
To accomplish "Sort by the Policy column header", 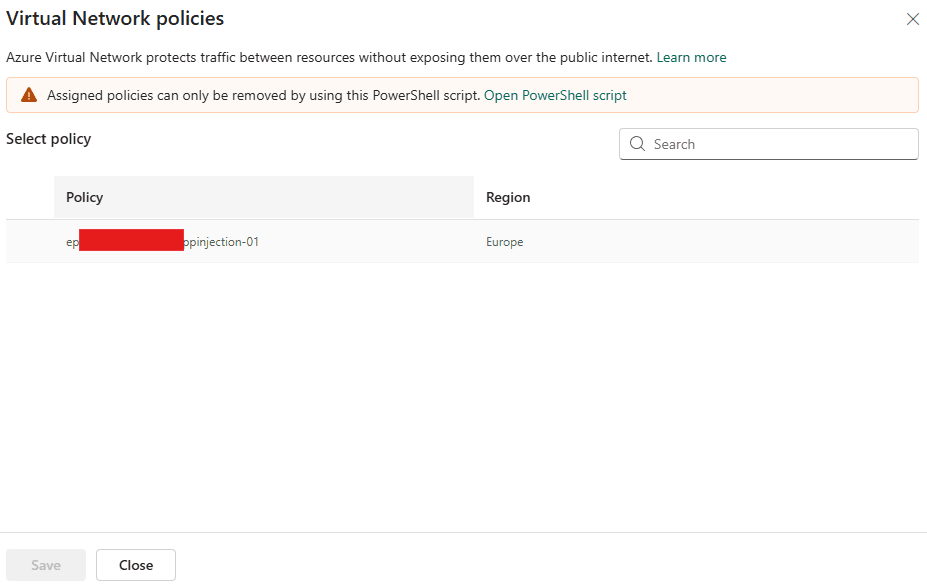I will click(85, 197).
